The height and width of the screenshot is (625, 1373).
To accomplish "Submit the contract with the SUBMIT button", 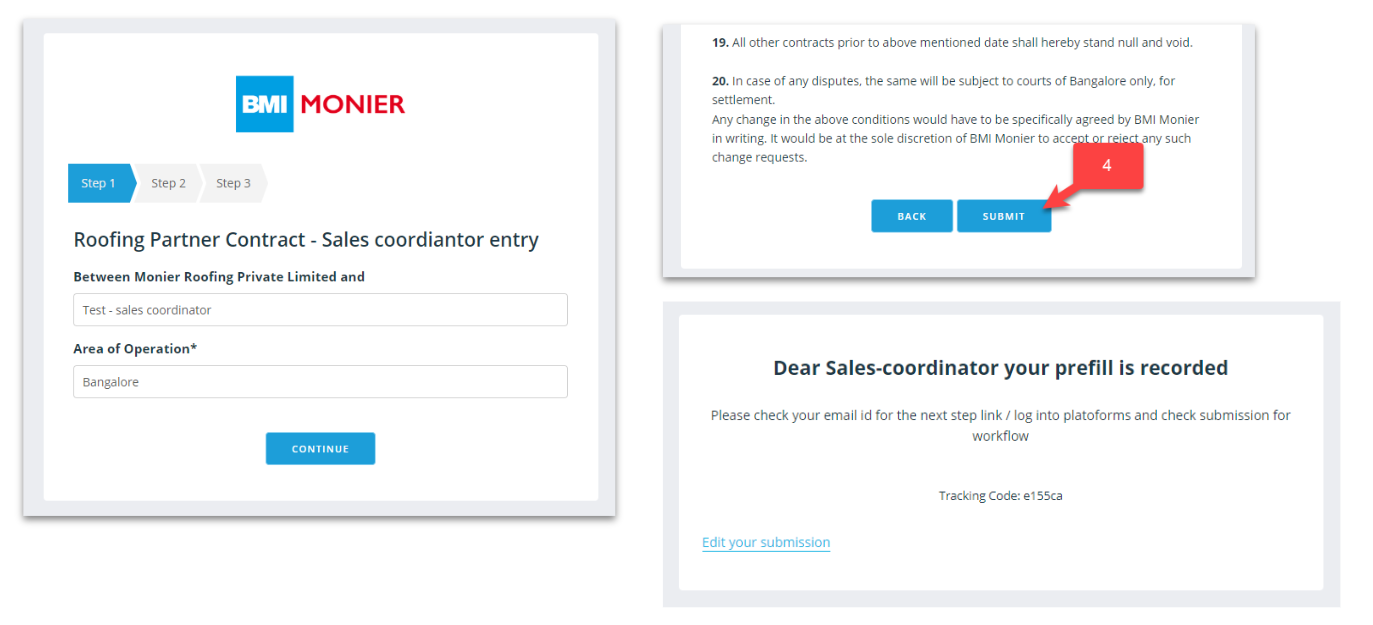I will pos(1003,216).
